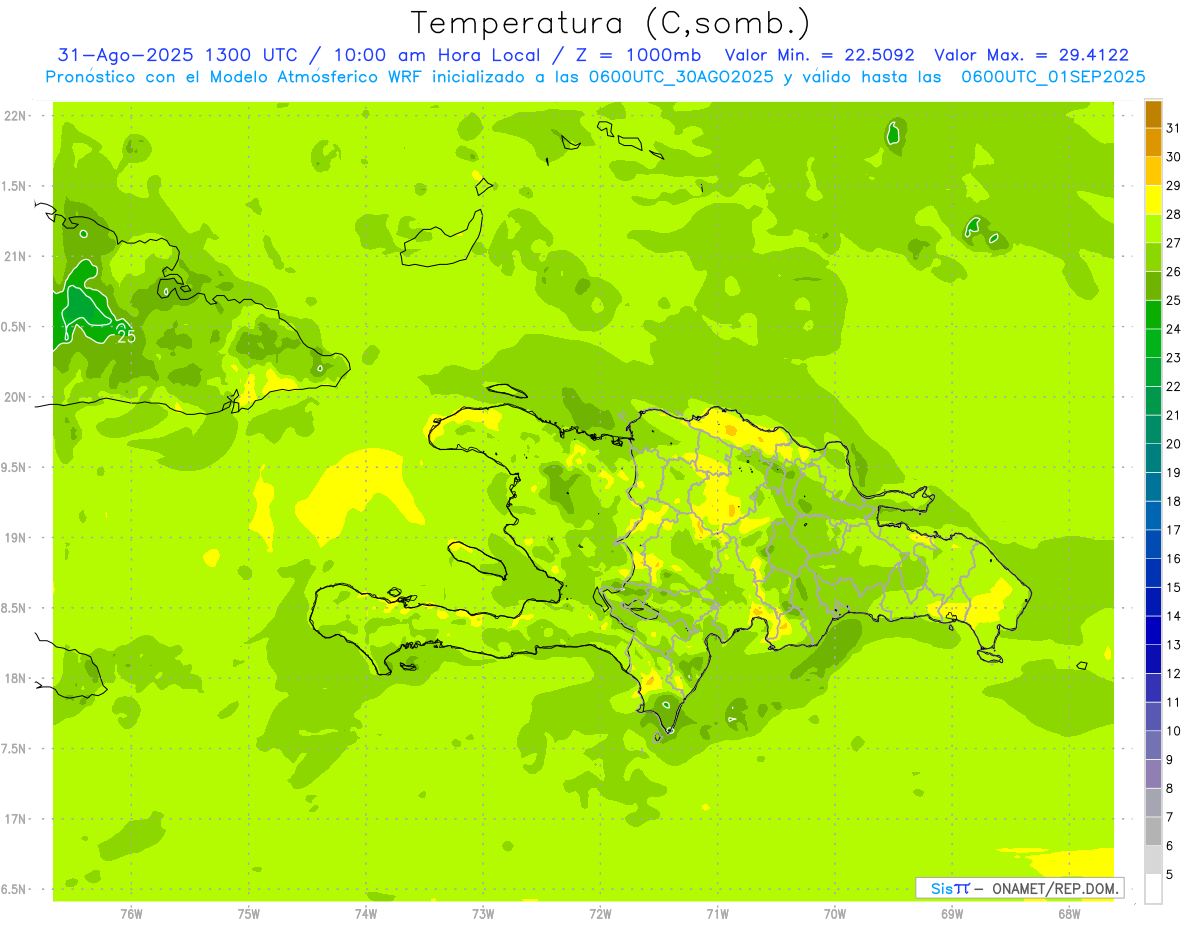Image resolution: width=1200 pixels, height=927 pixels.
Task: Click the "31" colorbar label
Action: click(1174, 129)
